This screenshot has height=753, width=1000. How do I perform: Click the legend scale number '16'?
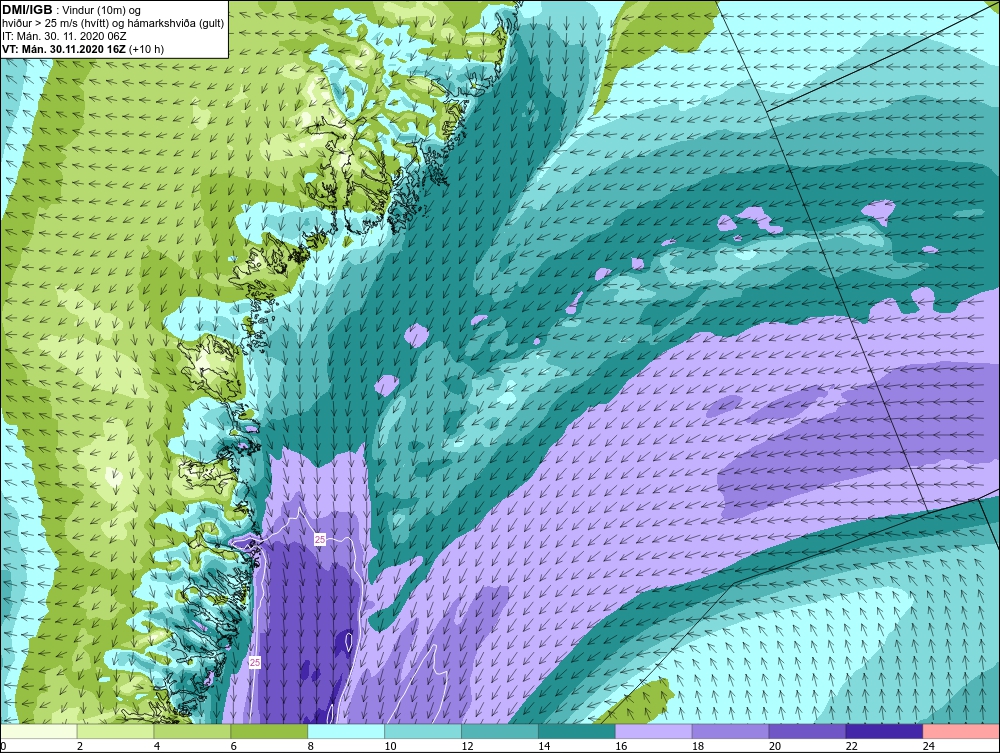(621, 746)
